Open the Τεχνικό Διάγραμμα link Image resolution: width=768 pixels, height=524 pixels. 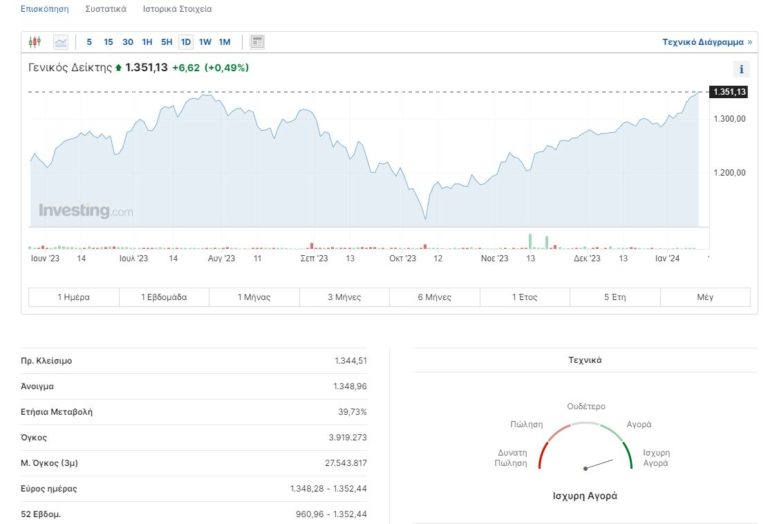click(x=706, y=42)
